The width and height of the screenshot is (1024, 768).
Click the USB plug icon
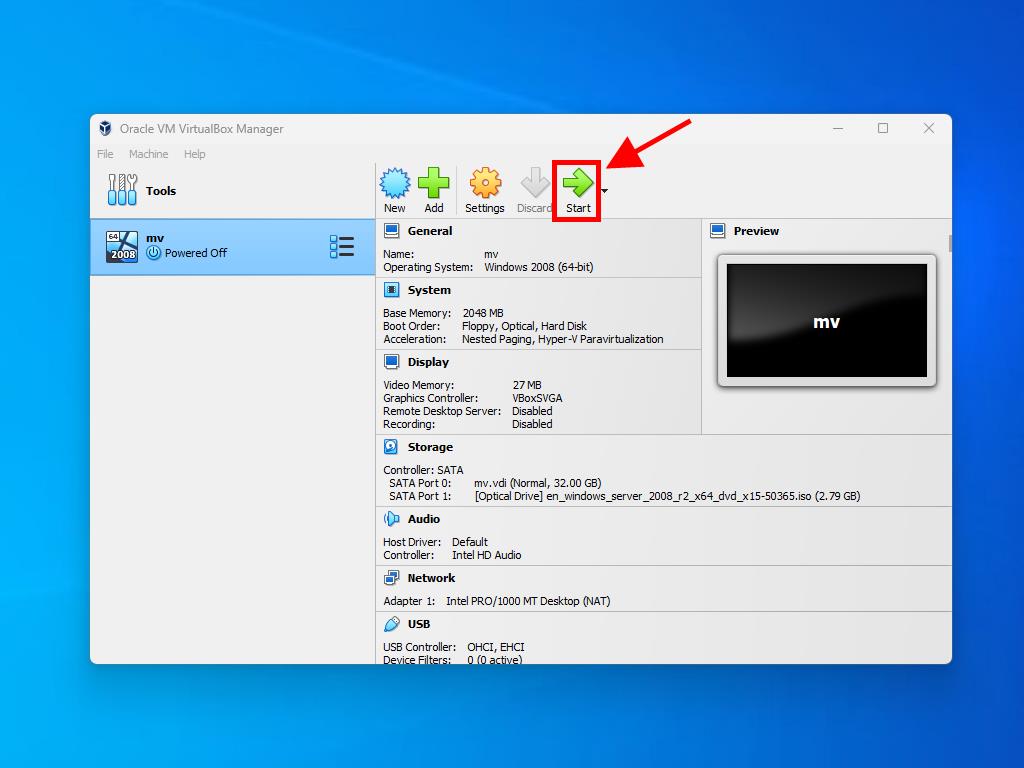(x=391, y=624)
